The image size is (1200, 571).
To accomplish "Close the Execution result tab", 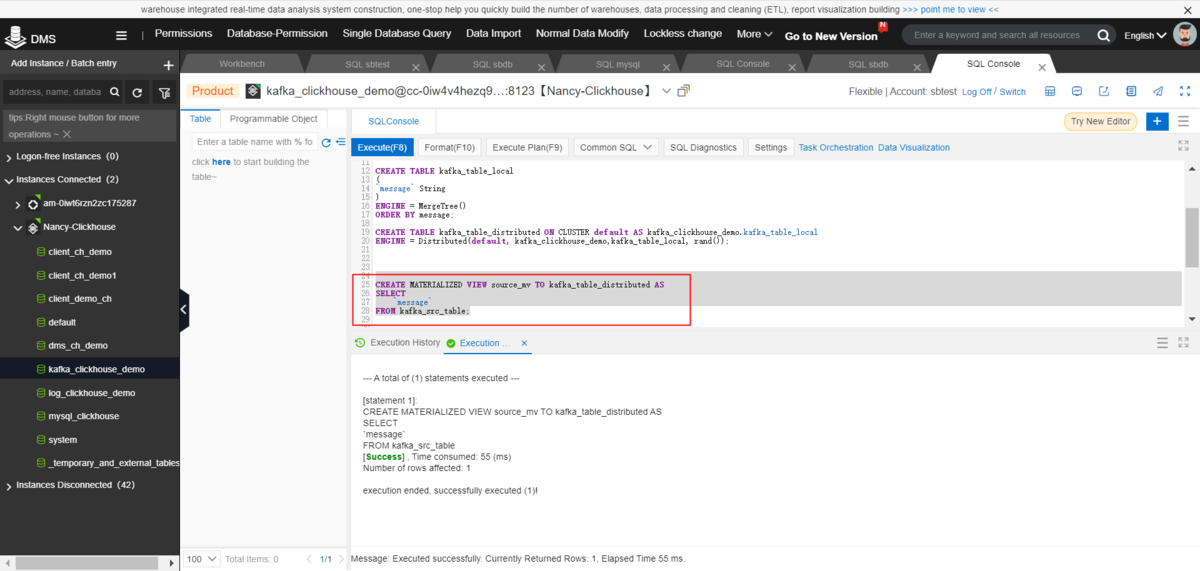I will tap(525, 343).
